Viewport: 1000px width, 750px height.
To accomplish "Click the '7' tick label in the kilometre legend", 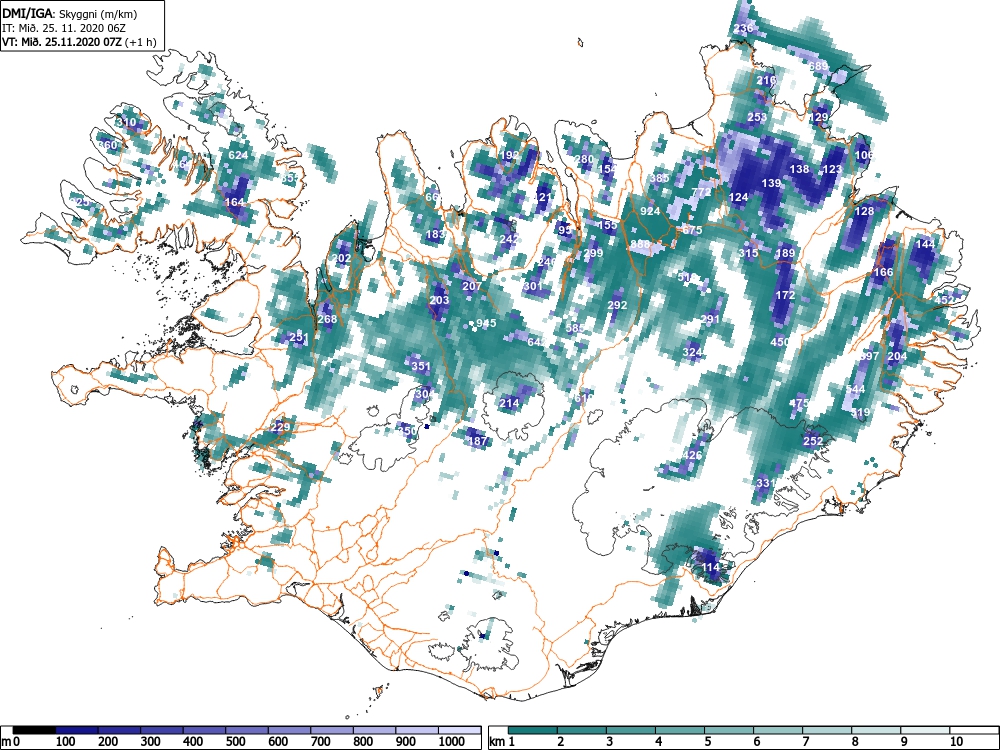I will point(805,742).
